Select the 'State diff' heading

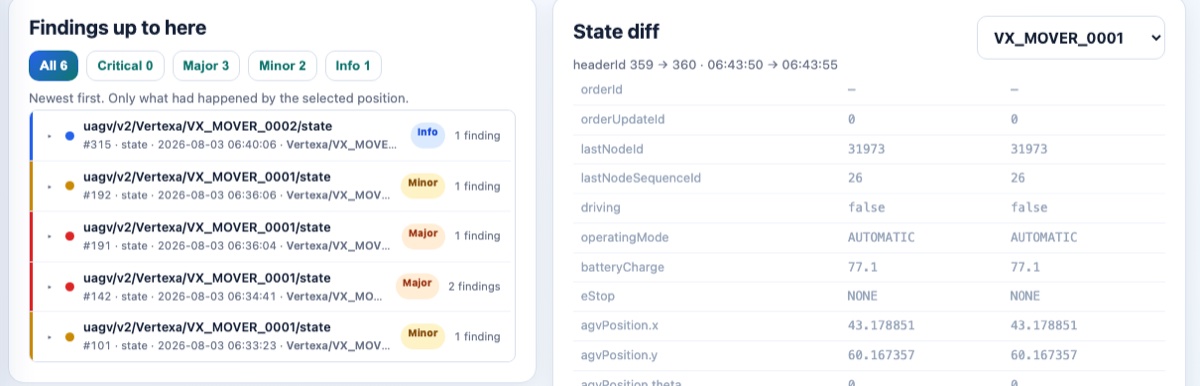(x=616, y=31)
